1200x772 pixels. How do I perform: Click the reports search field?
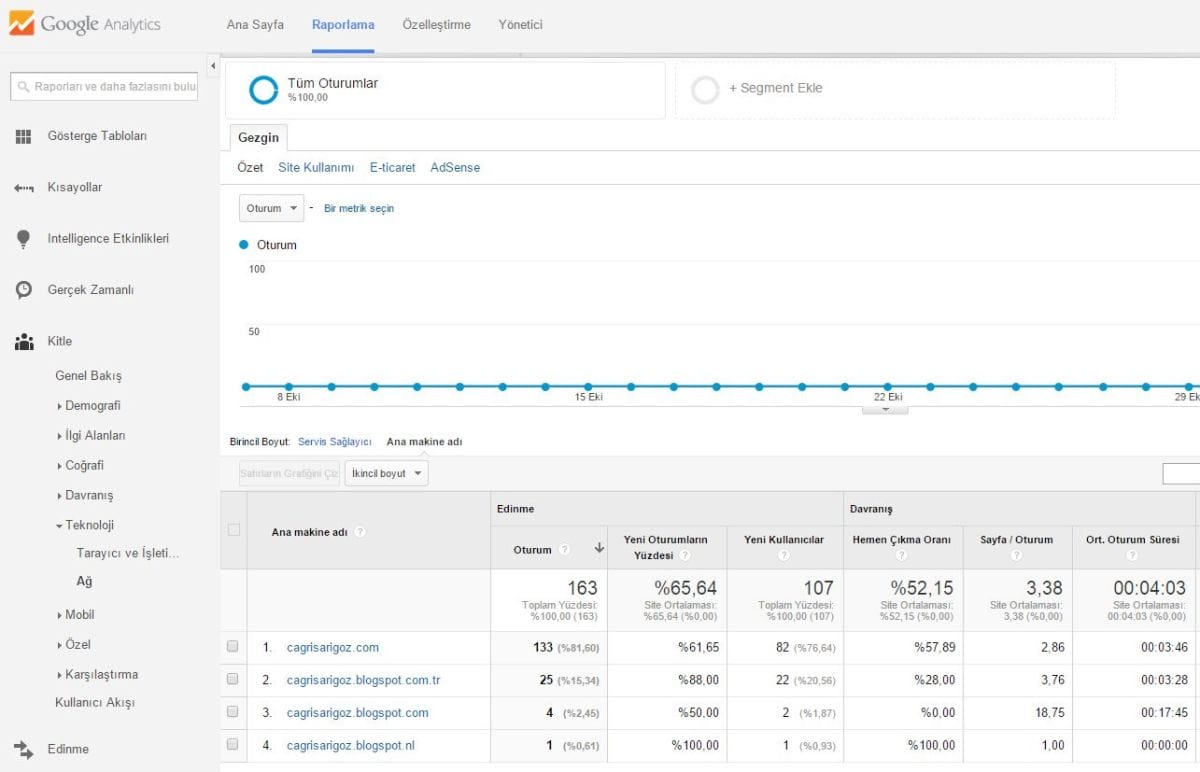coord(105,87)
